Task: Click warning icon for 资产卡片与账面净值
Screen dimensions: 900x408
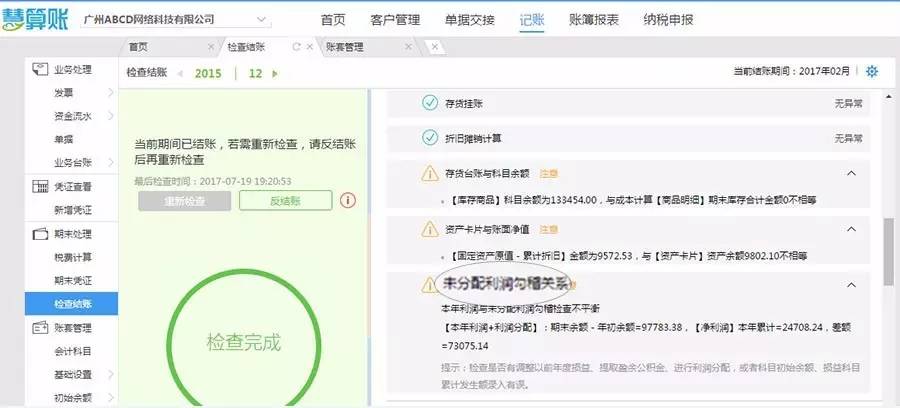Action: pyautogui.click(x=429, y=229)
